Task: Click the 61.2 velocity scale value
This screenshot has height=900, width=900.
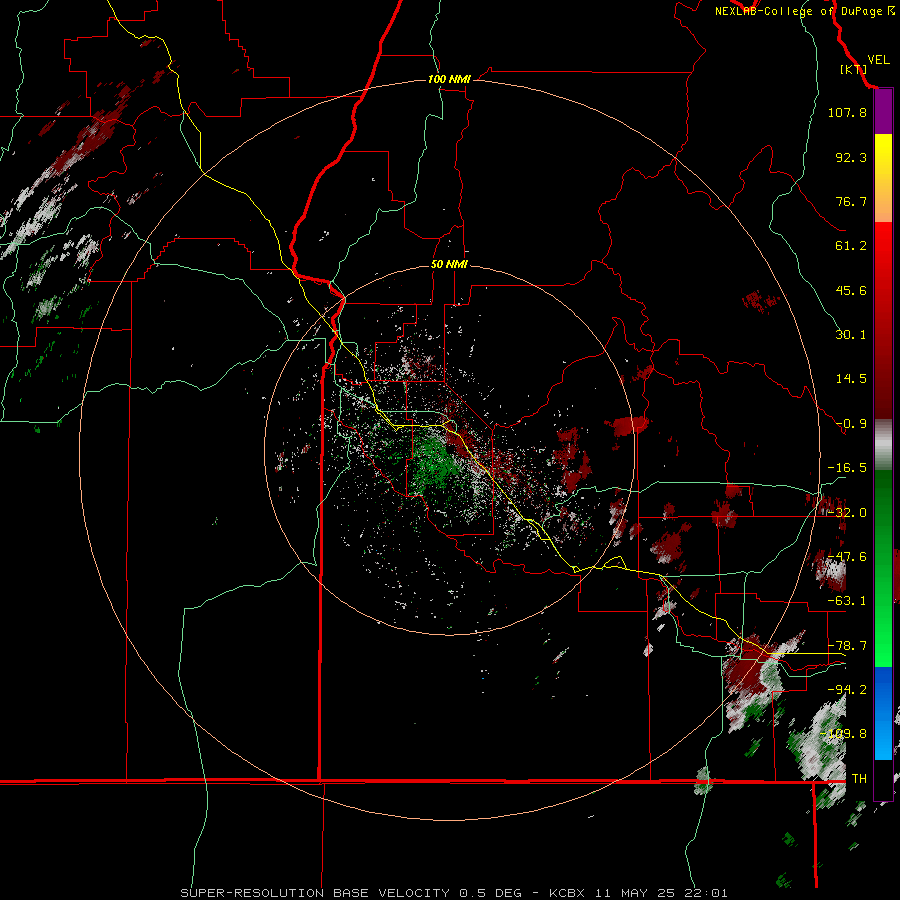Action: [x=851, y=246]
